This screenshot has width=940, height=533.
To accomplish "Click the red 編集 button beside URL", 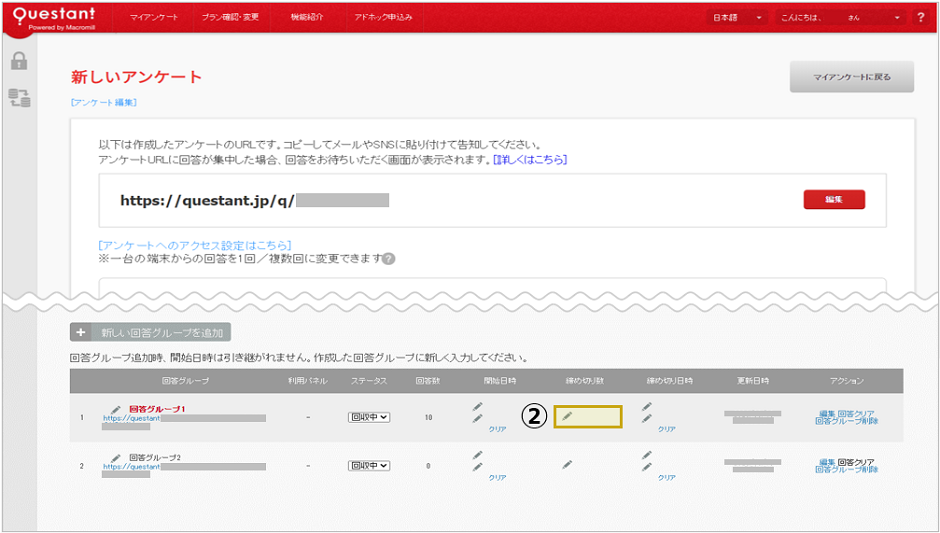I will coord(834,200).
